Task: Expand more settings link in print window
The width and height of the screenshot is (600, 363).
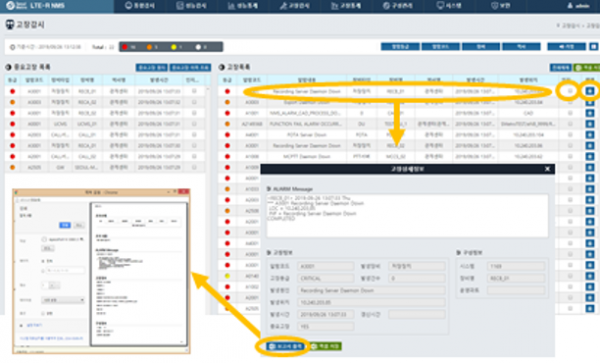Action: (34, 325)
